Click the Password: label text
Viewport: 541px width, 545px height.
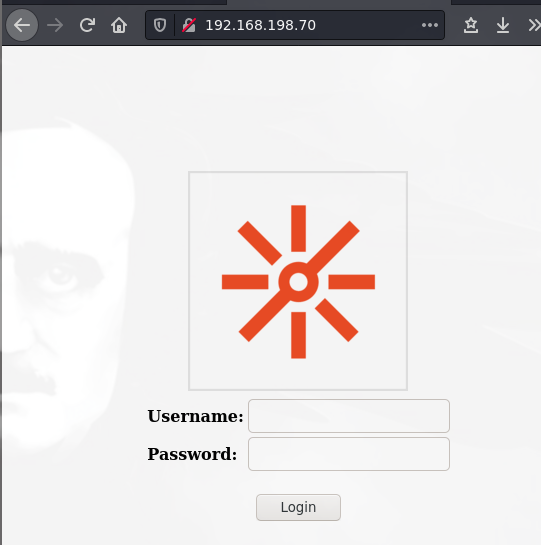(192, 454)
